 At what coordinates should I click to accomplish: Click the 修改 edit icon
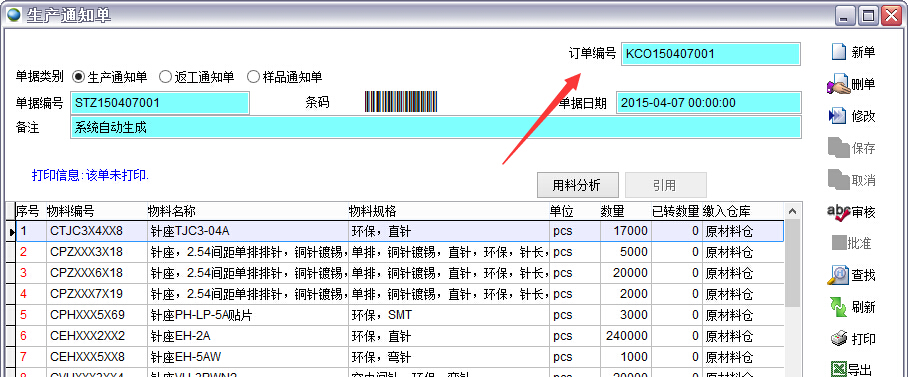pyautogui.click(x=838, y=116)
